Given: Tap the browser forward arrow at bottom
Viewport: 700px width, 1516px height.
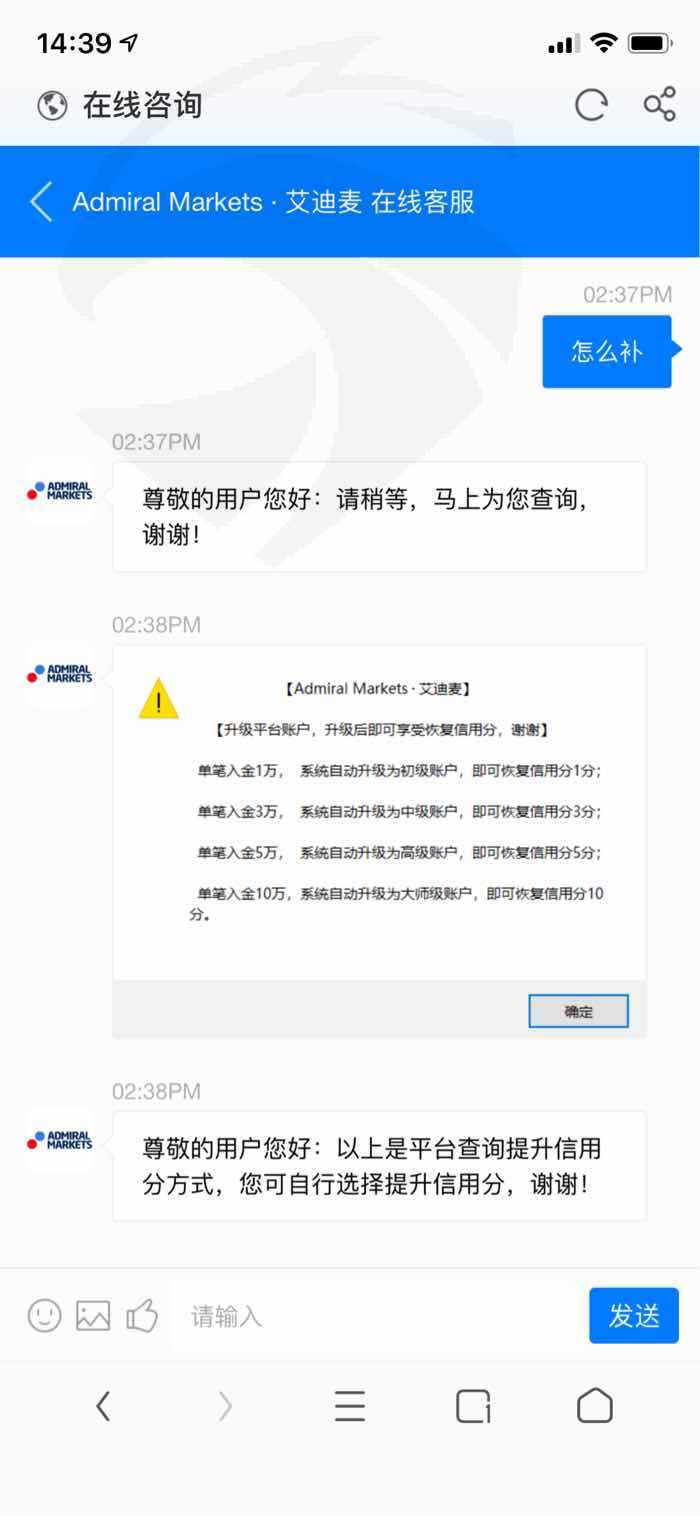Looking at the screenshot, I should click(x=225, y=1407).
